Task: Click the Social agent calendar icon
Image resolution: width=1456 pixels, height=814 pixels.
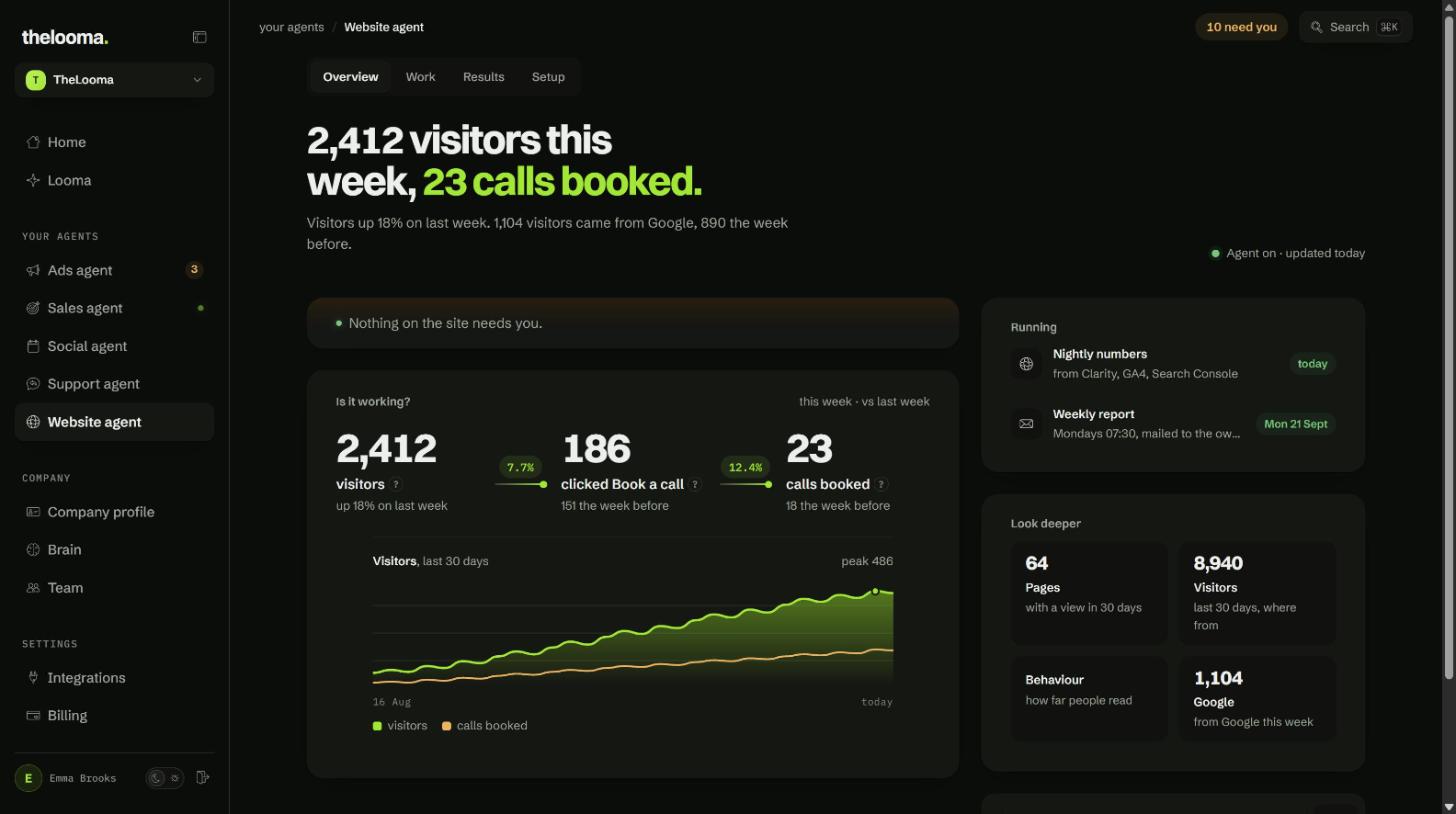Action: pos(33,346)
